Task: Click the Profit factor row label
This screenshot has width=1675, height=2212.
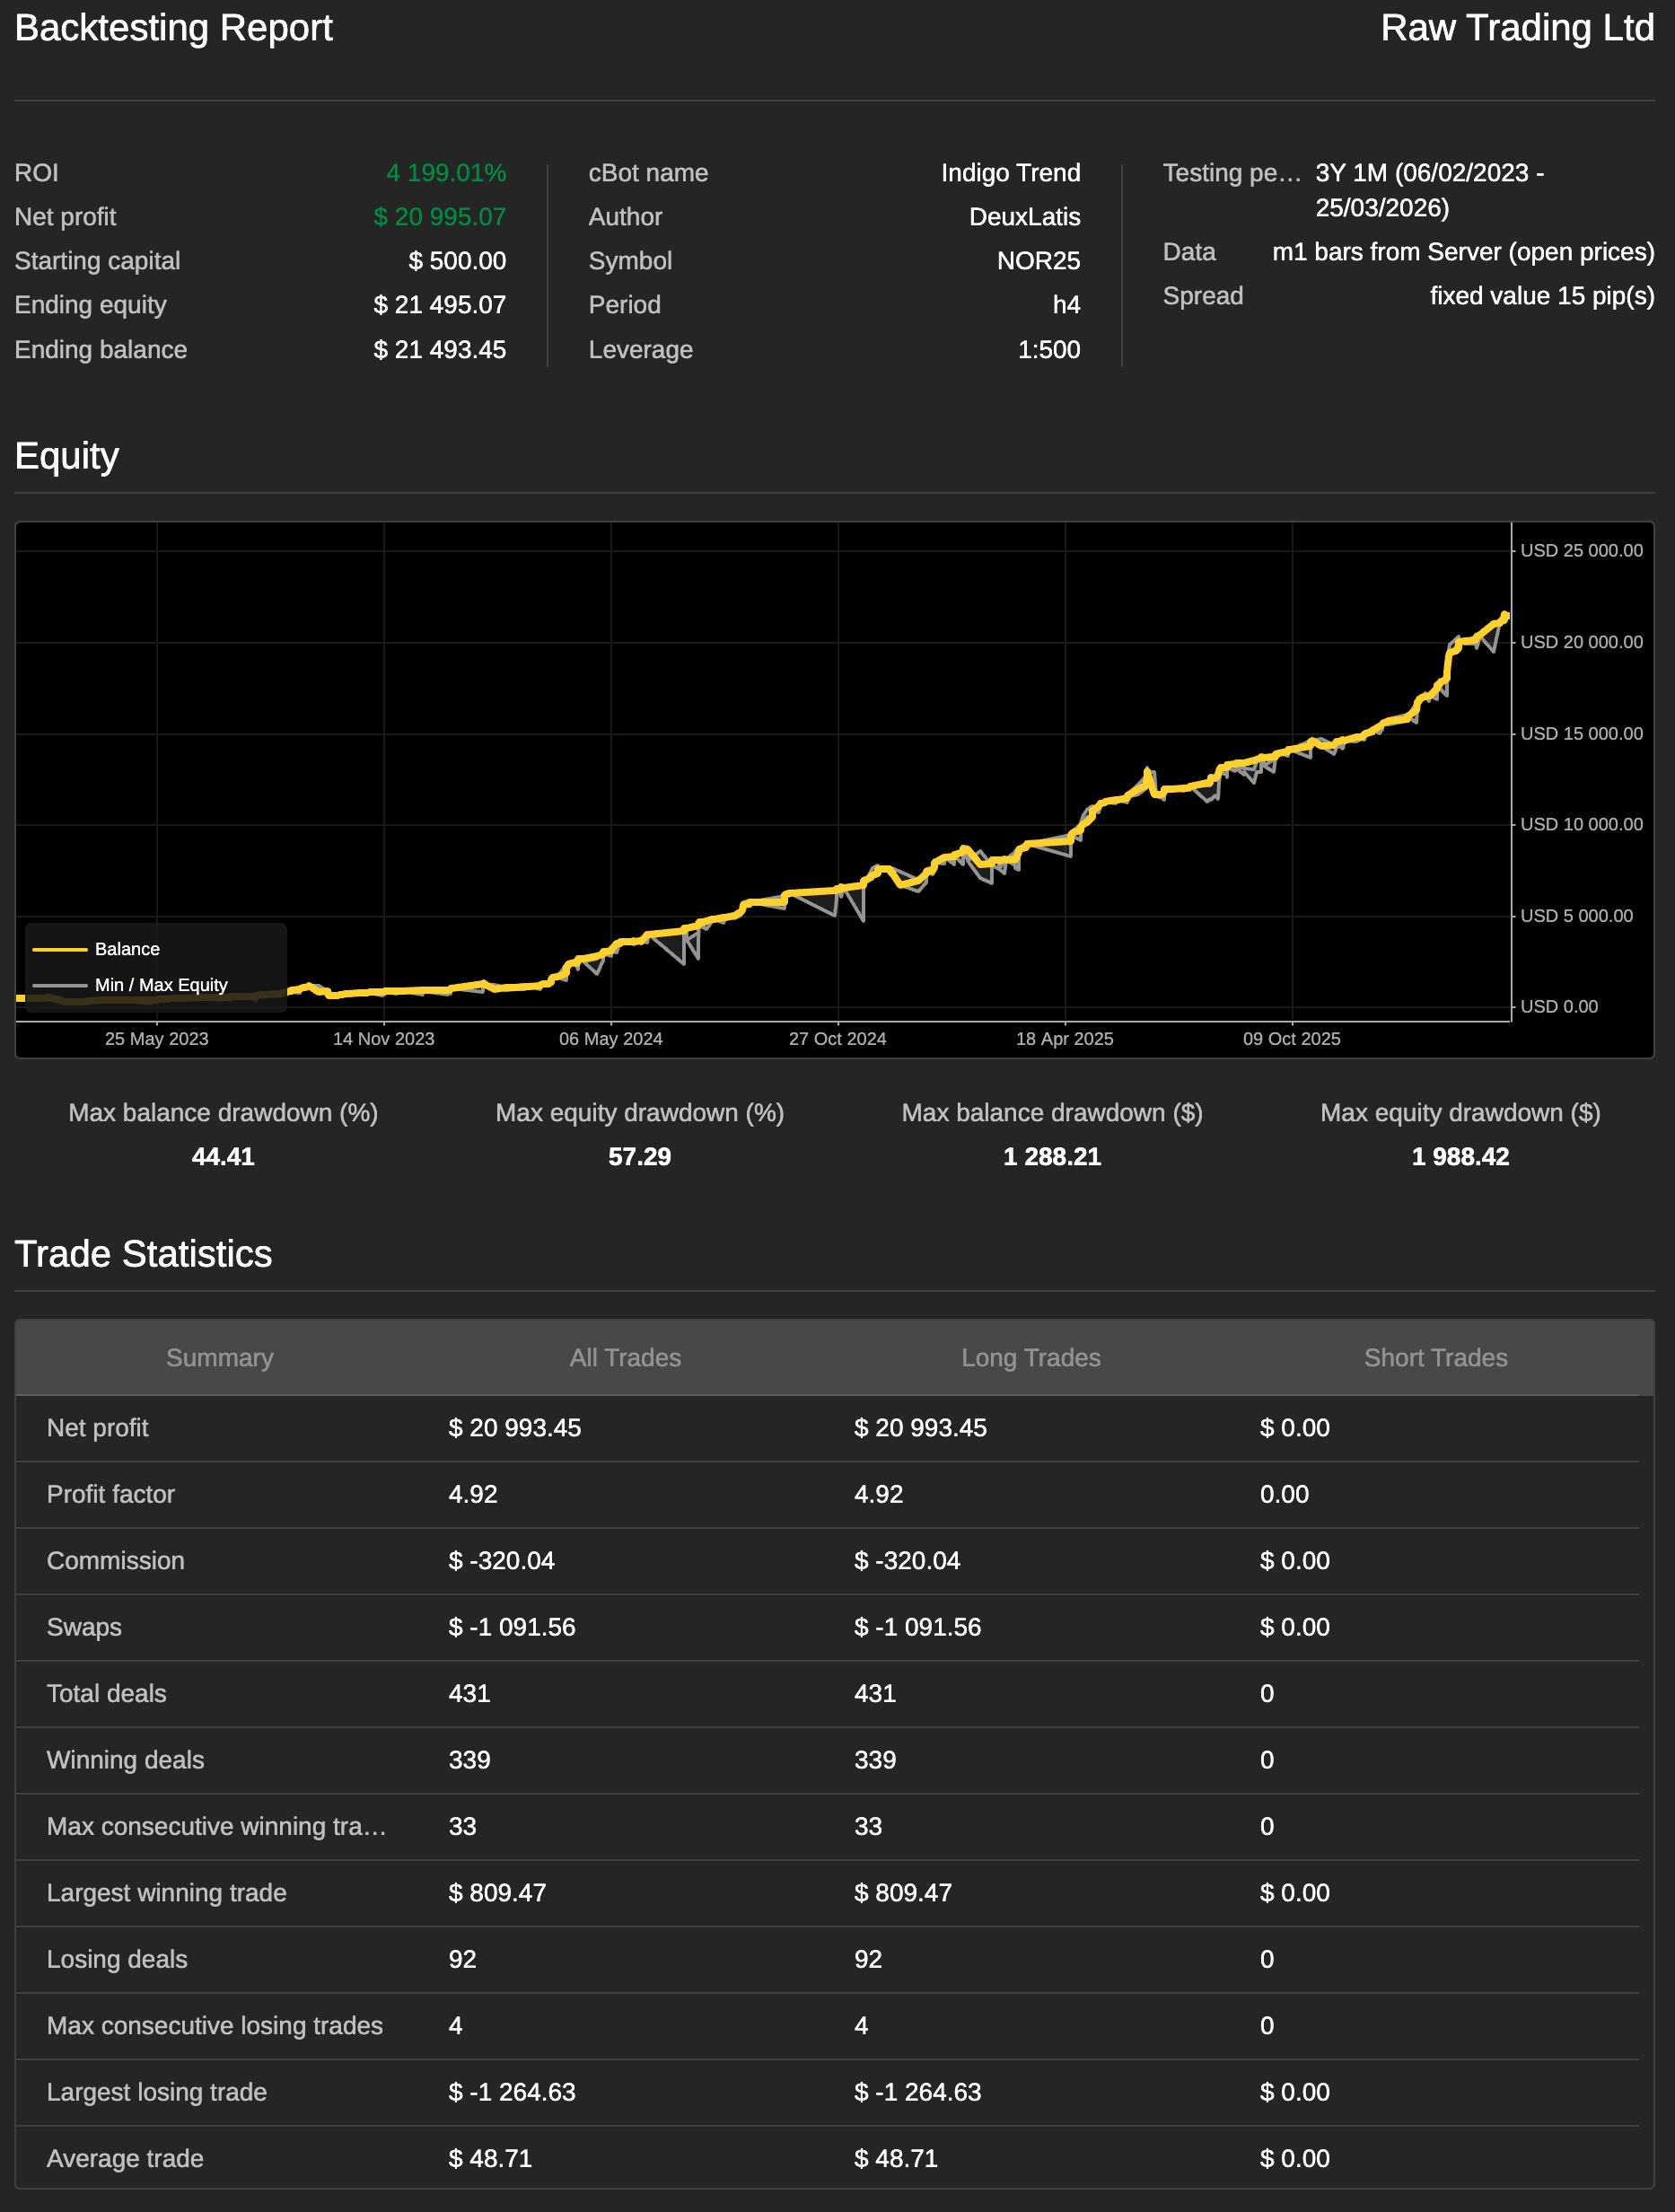Action: 111,1494
